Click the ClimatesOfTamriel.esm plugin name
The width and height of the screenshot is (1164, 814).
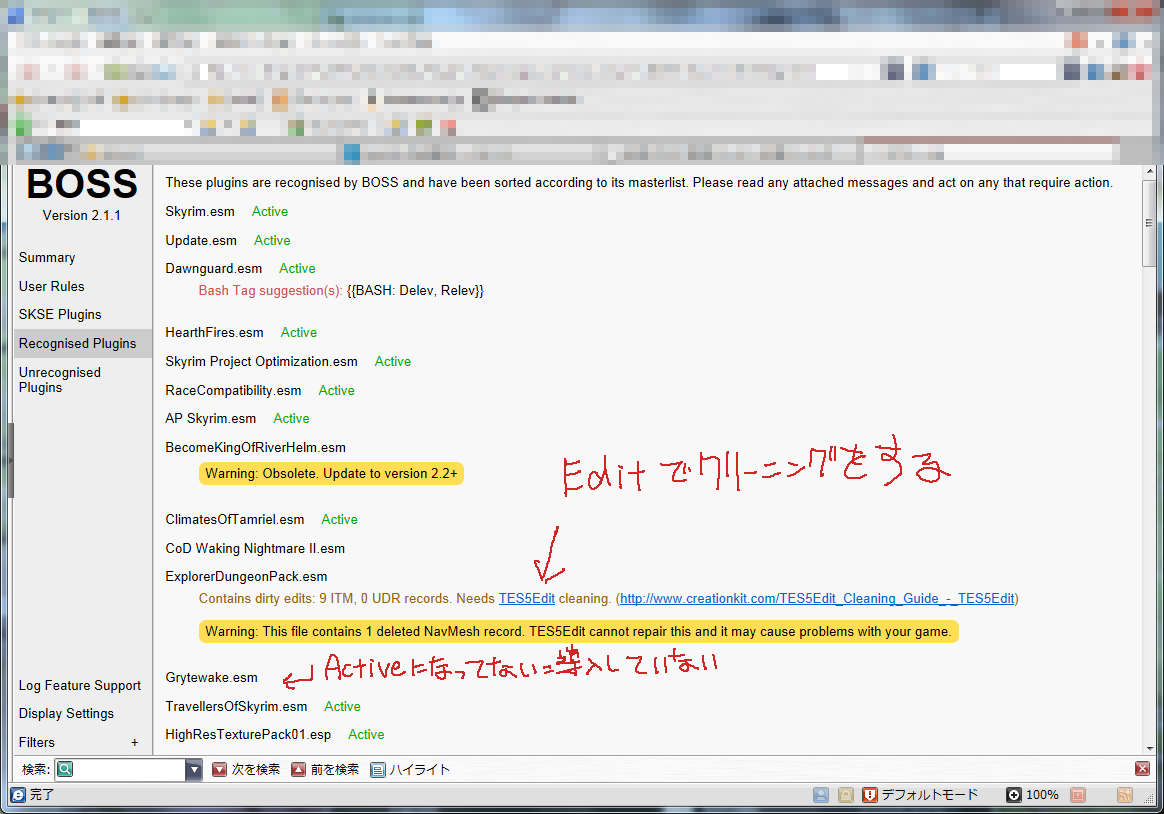point(235,519)
